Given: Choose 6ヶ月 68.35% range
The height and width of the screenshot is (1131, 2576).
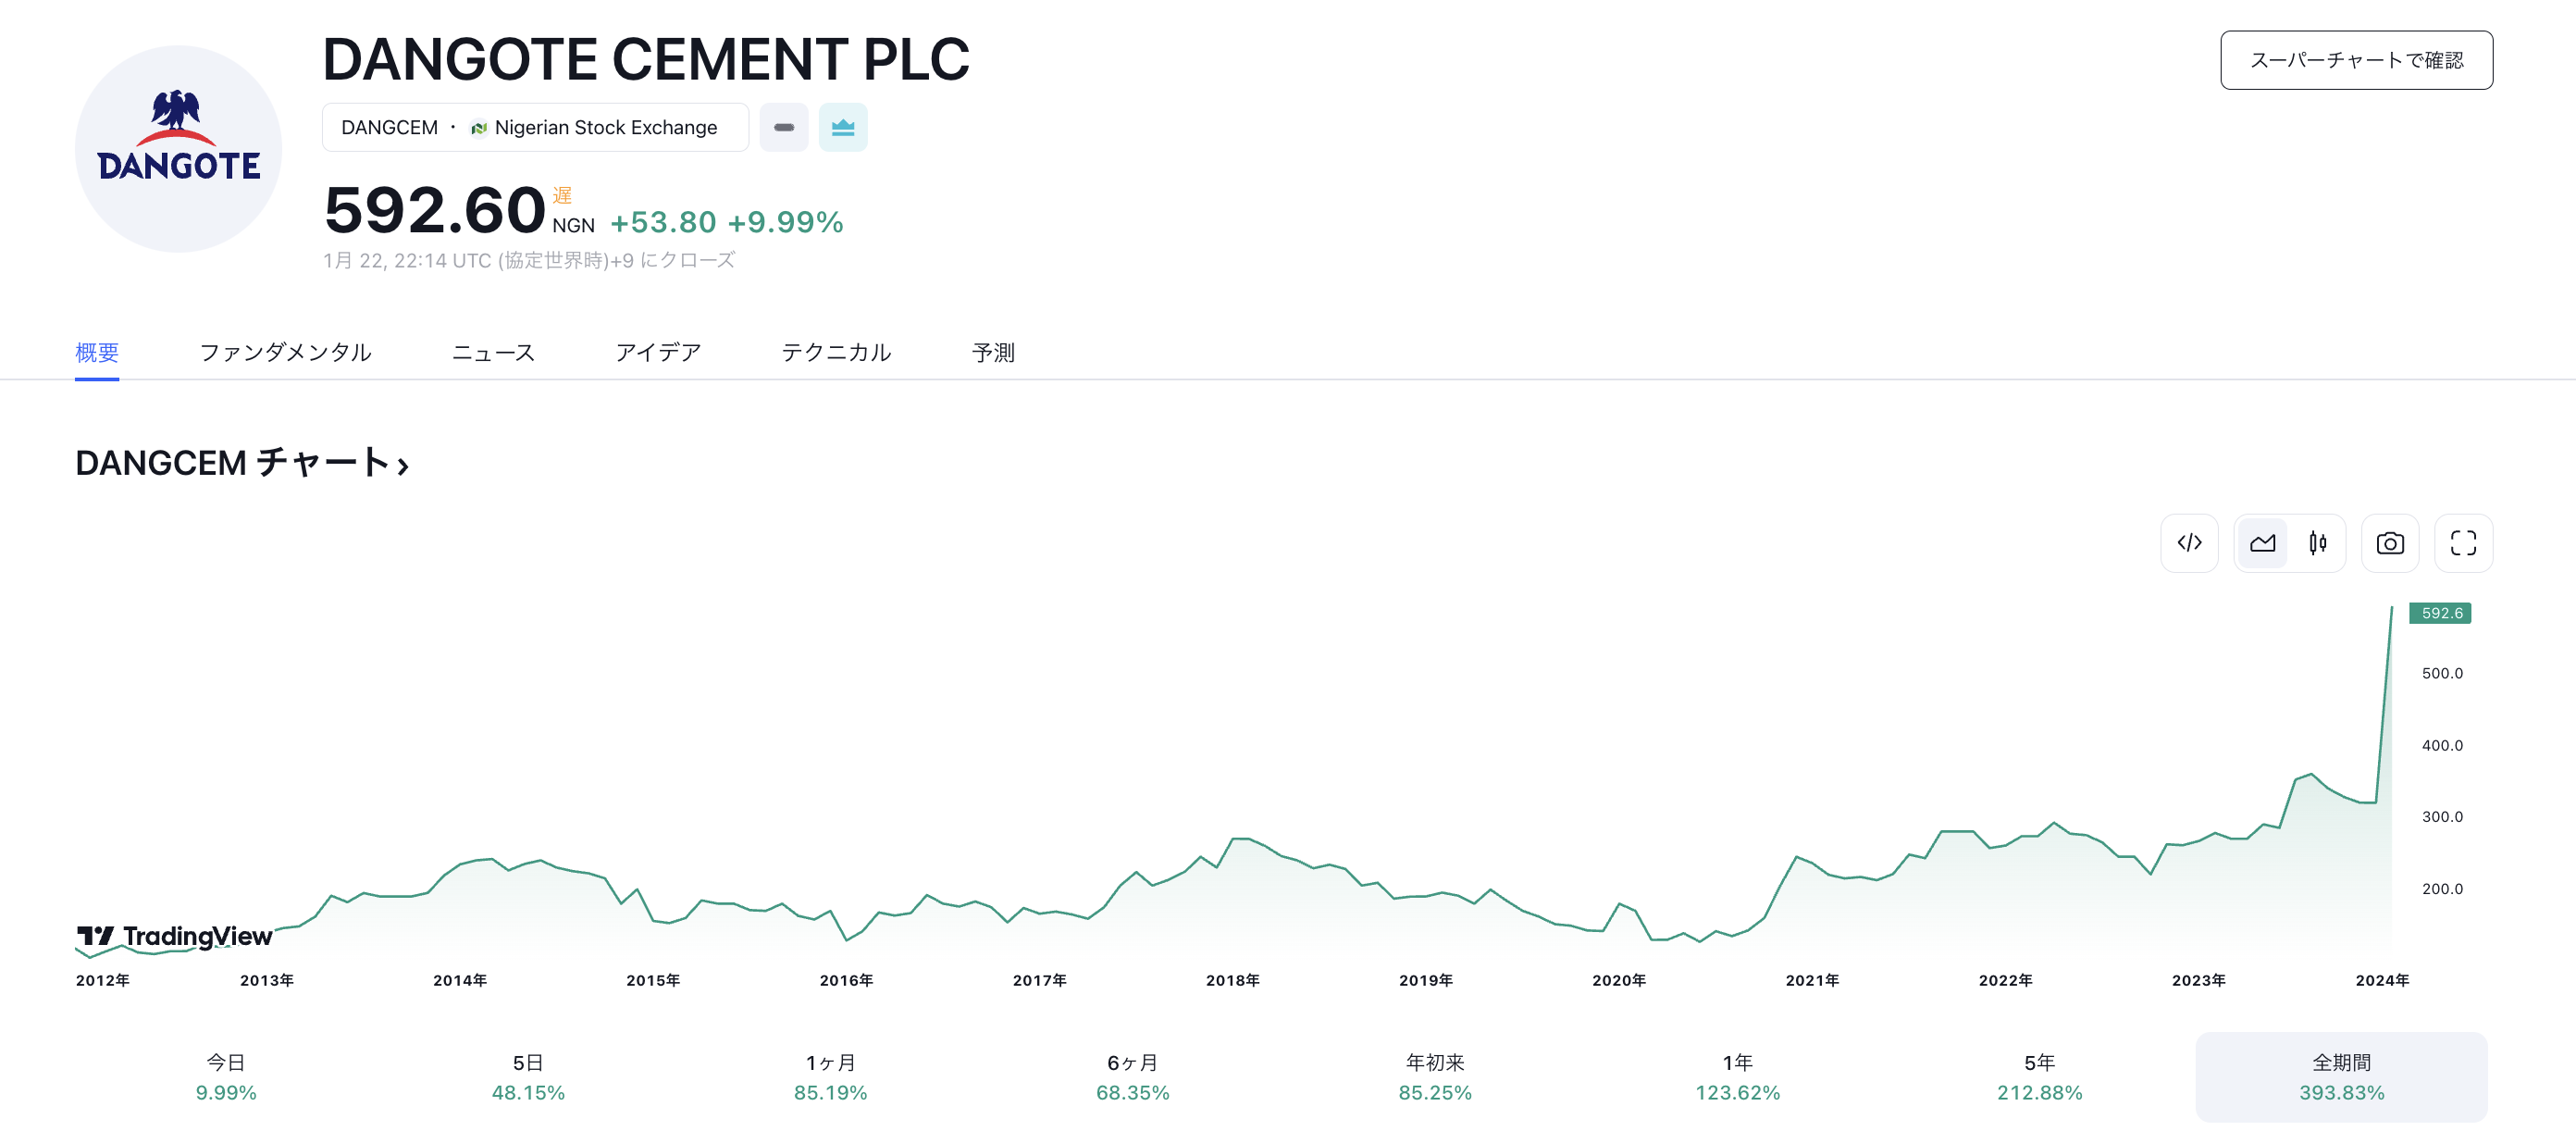Looking at the screenshot, I should pos(1133,1077).
